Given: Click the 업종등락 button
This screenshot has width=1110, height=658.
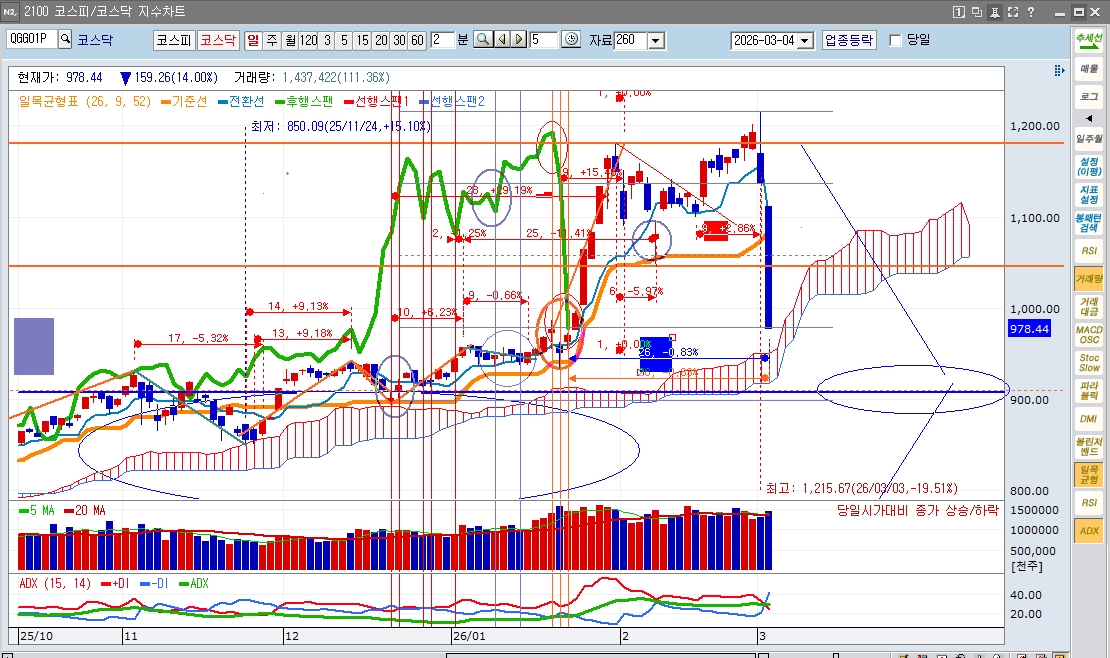Looking at the screenshot, I should tap(849, 40).
